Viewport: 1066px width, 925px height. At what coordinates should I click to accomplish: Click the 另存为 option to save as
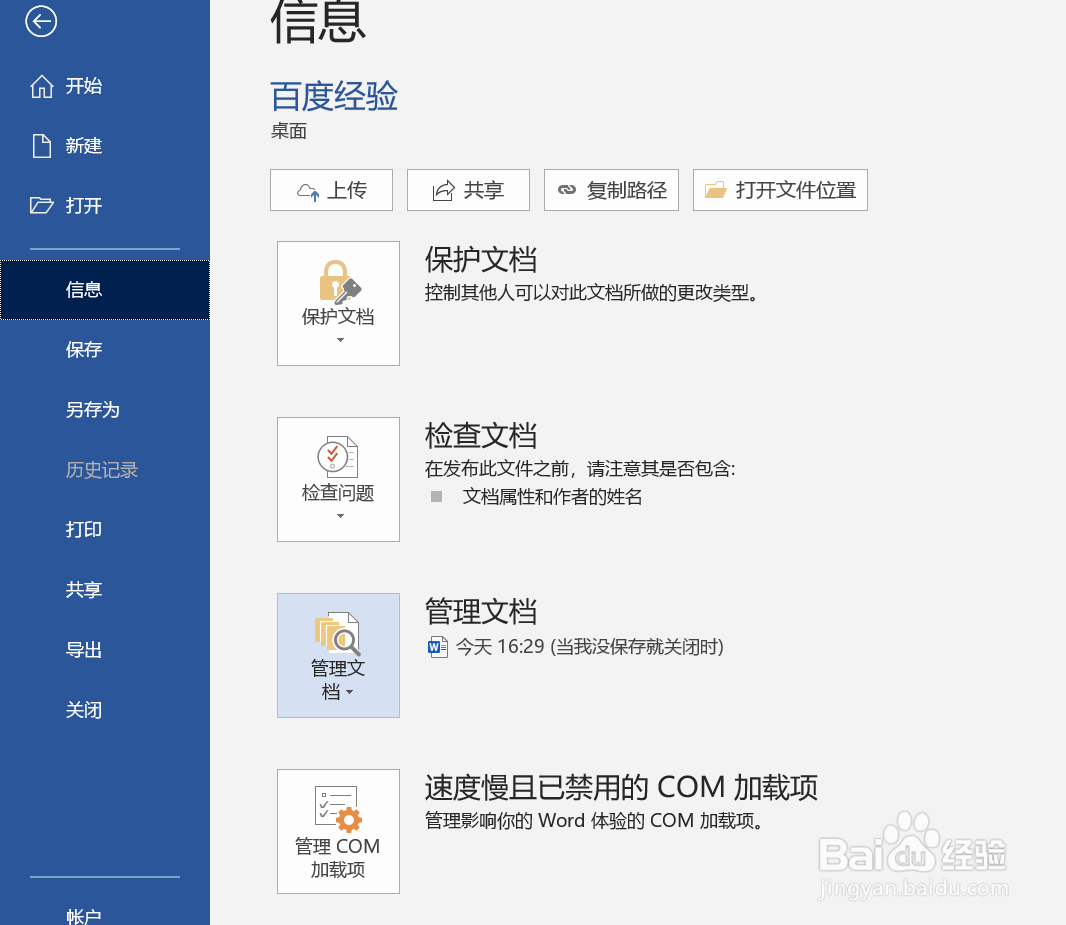91,409
